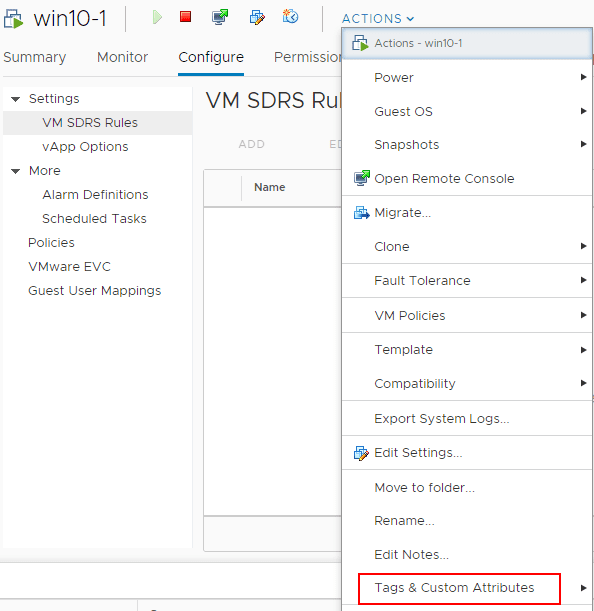Screen dimensions: 594x611
Task: Select Export System Logs... entry
Action: pyautogui.click(x=467, y=419)
